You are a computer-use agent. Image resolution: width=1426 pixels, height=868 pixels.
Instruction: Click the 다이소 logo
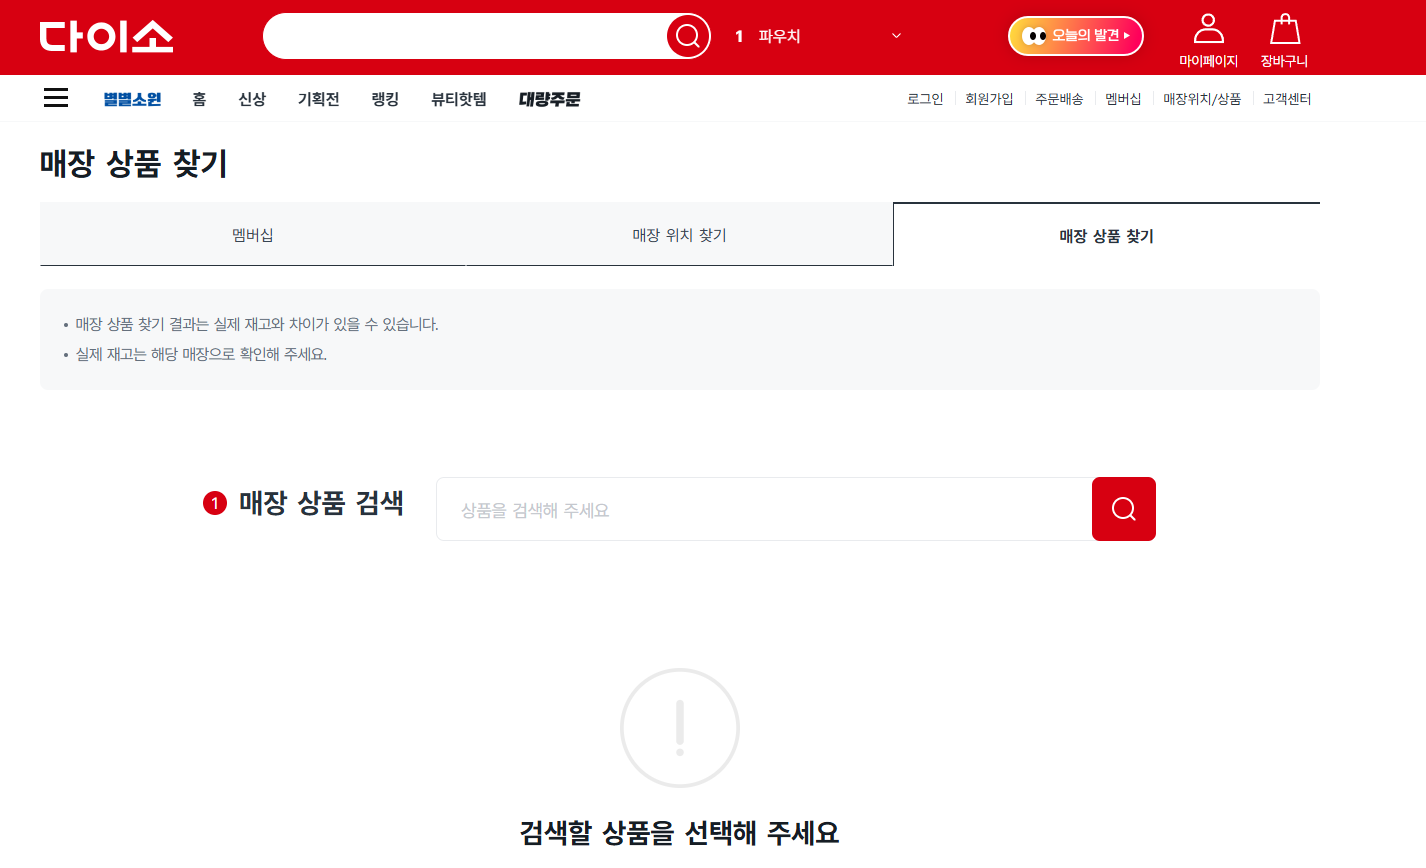tap(105, 37)
